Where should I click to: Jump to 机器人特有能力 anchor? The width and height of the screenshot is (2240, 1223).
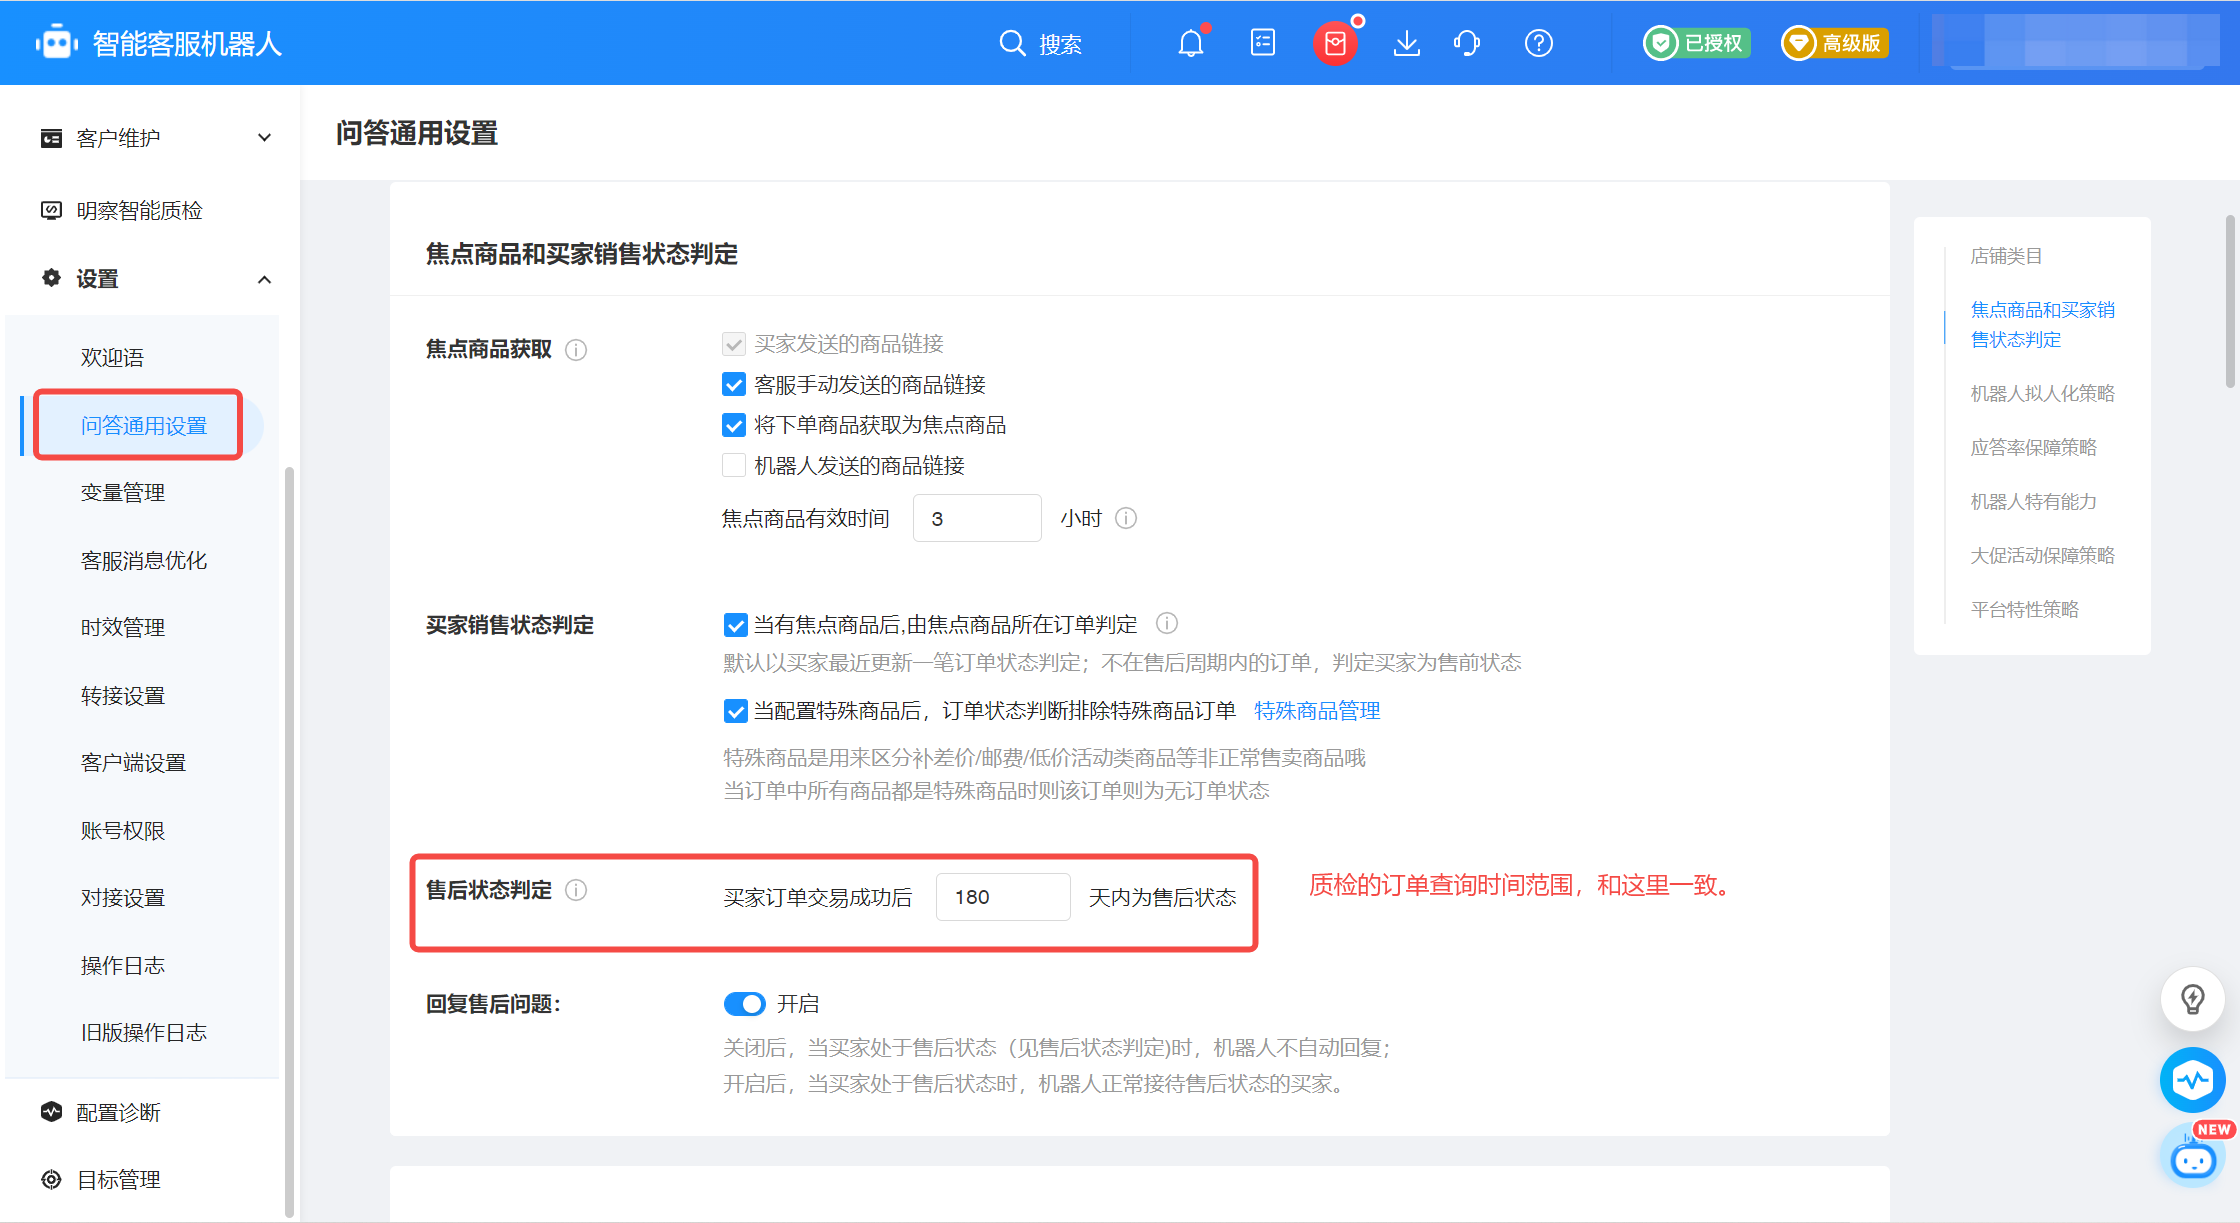coord(2033,502)
